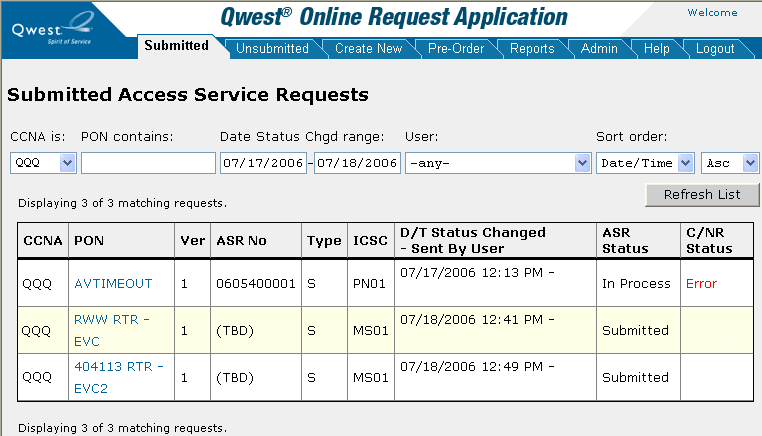Screen dimensions: 762x436
Task: Switch to the Create New tab
Action: pyautogui.click(x=368, y=48)
